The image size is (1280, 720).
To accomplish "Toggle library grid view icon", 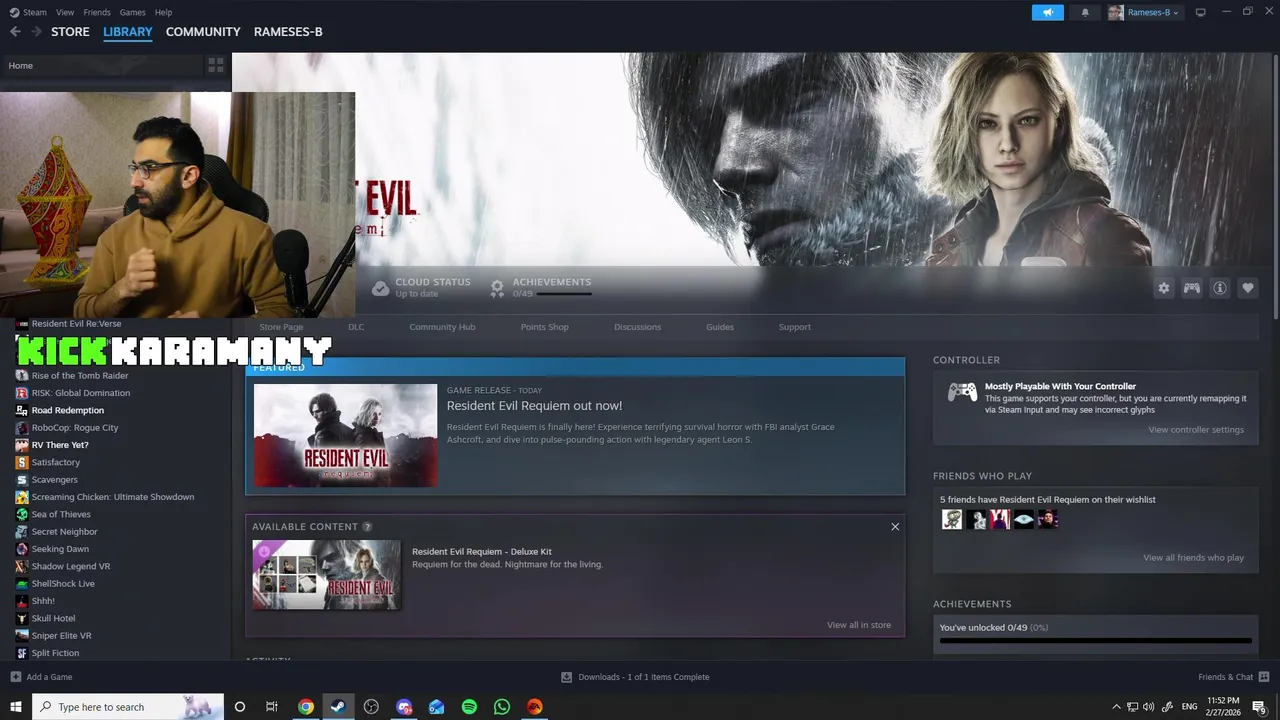I will [x=215, y=65].
